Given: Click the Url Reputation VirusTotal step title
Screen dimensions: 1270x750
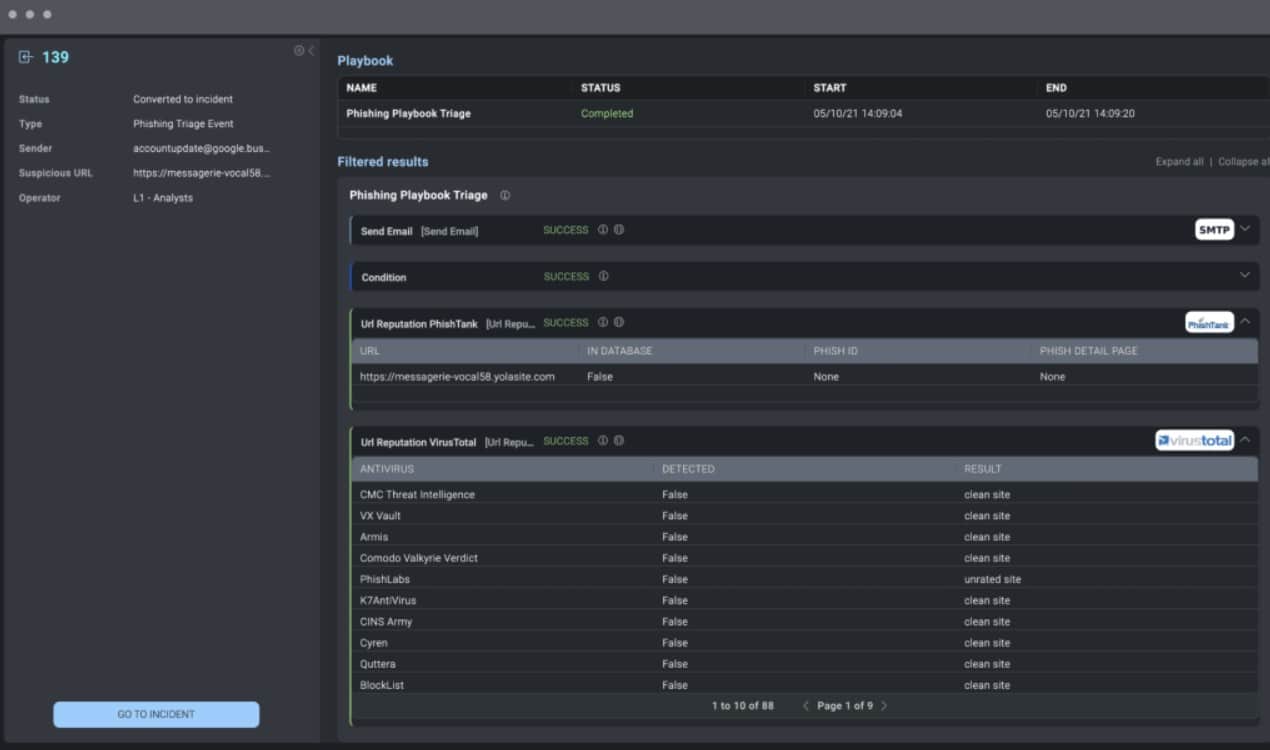Looking at the screenshot, I should (x=418, y=442).
